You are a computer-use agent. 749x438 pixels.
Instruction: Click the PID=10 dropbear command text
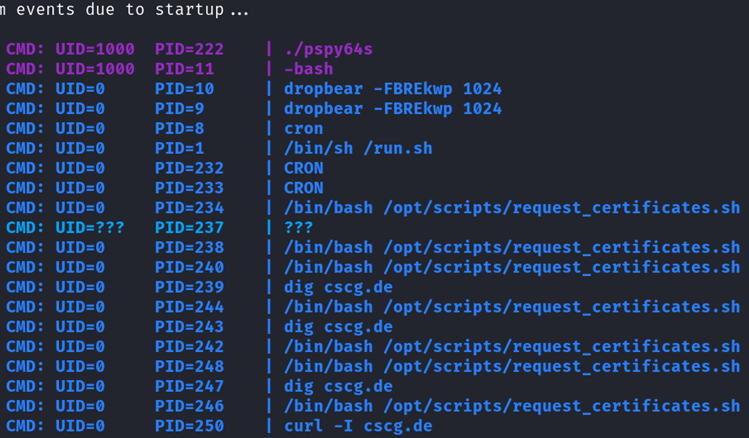click(393, 89)
